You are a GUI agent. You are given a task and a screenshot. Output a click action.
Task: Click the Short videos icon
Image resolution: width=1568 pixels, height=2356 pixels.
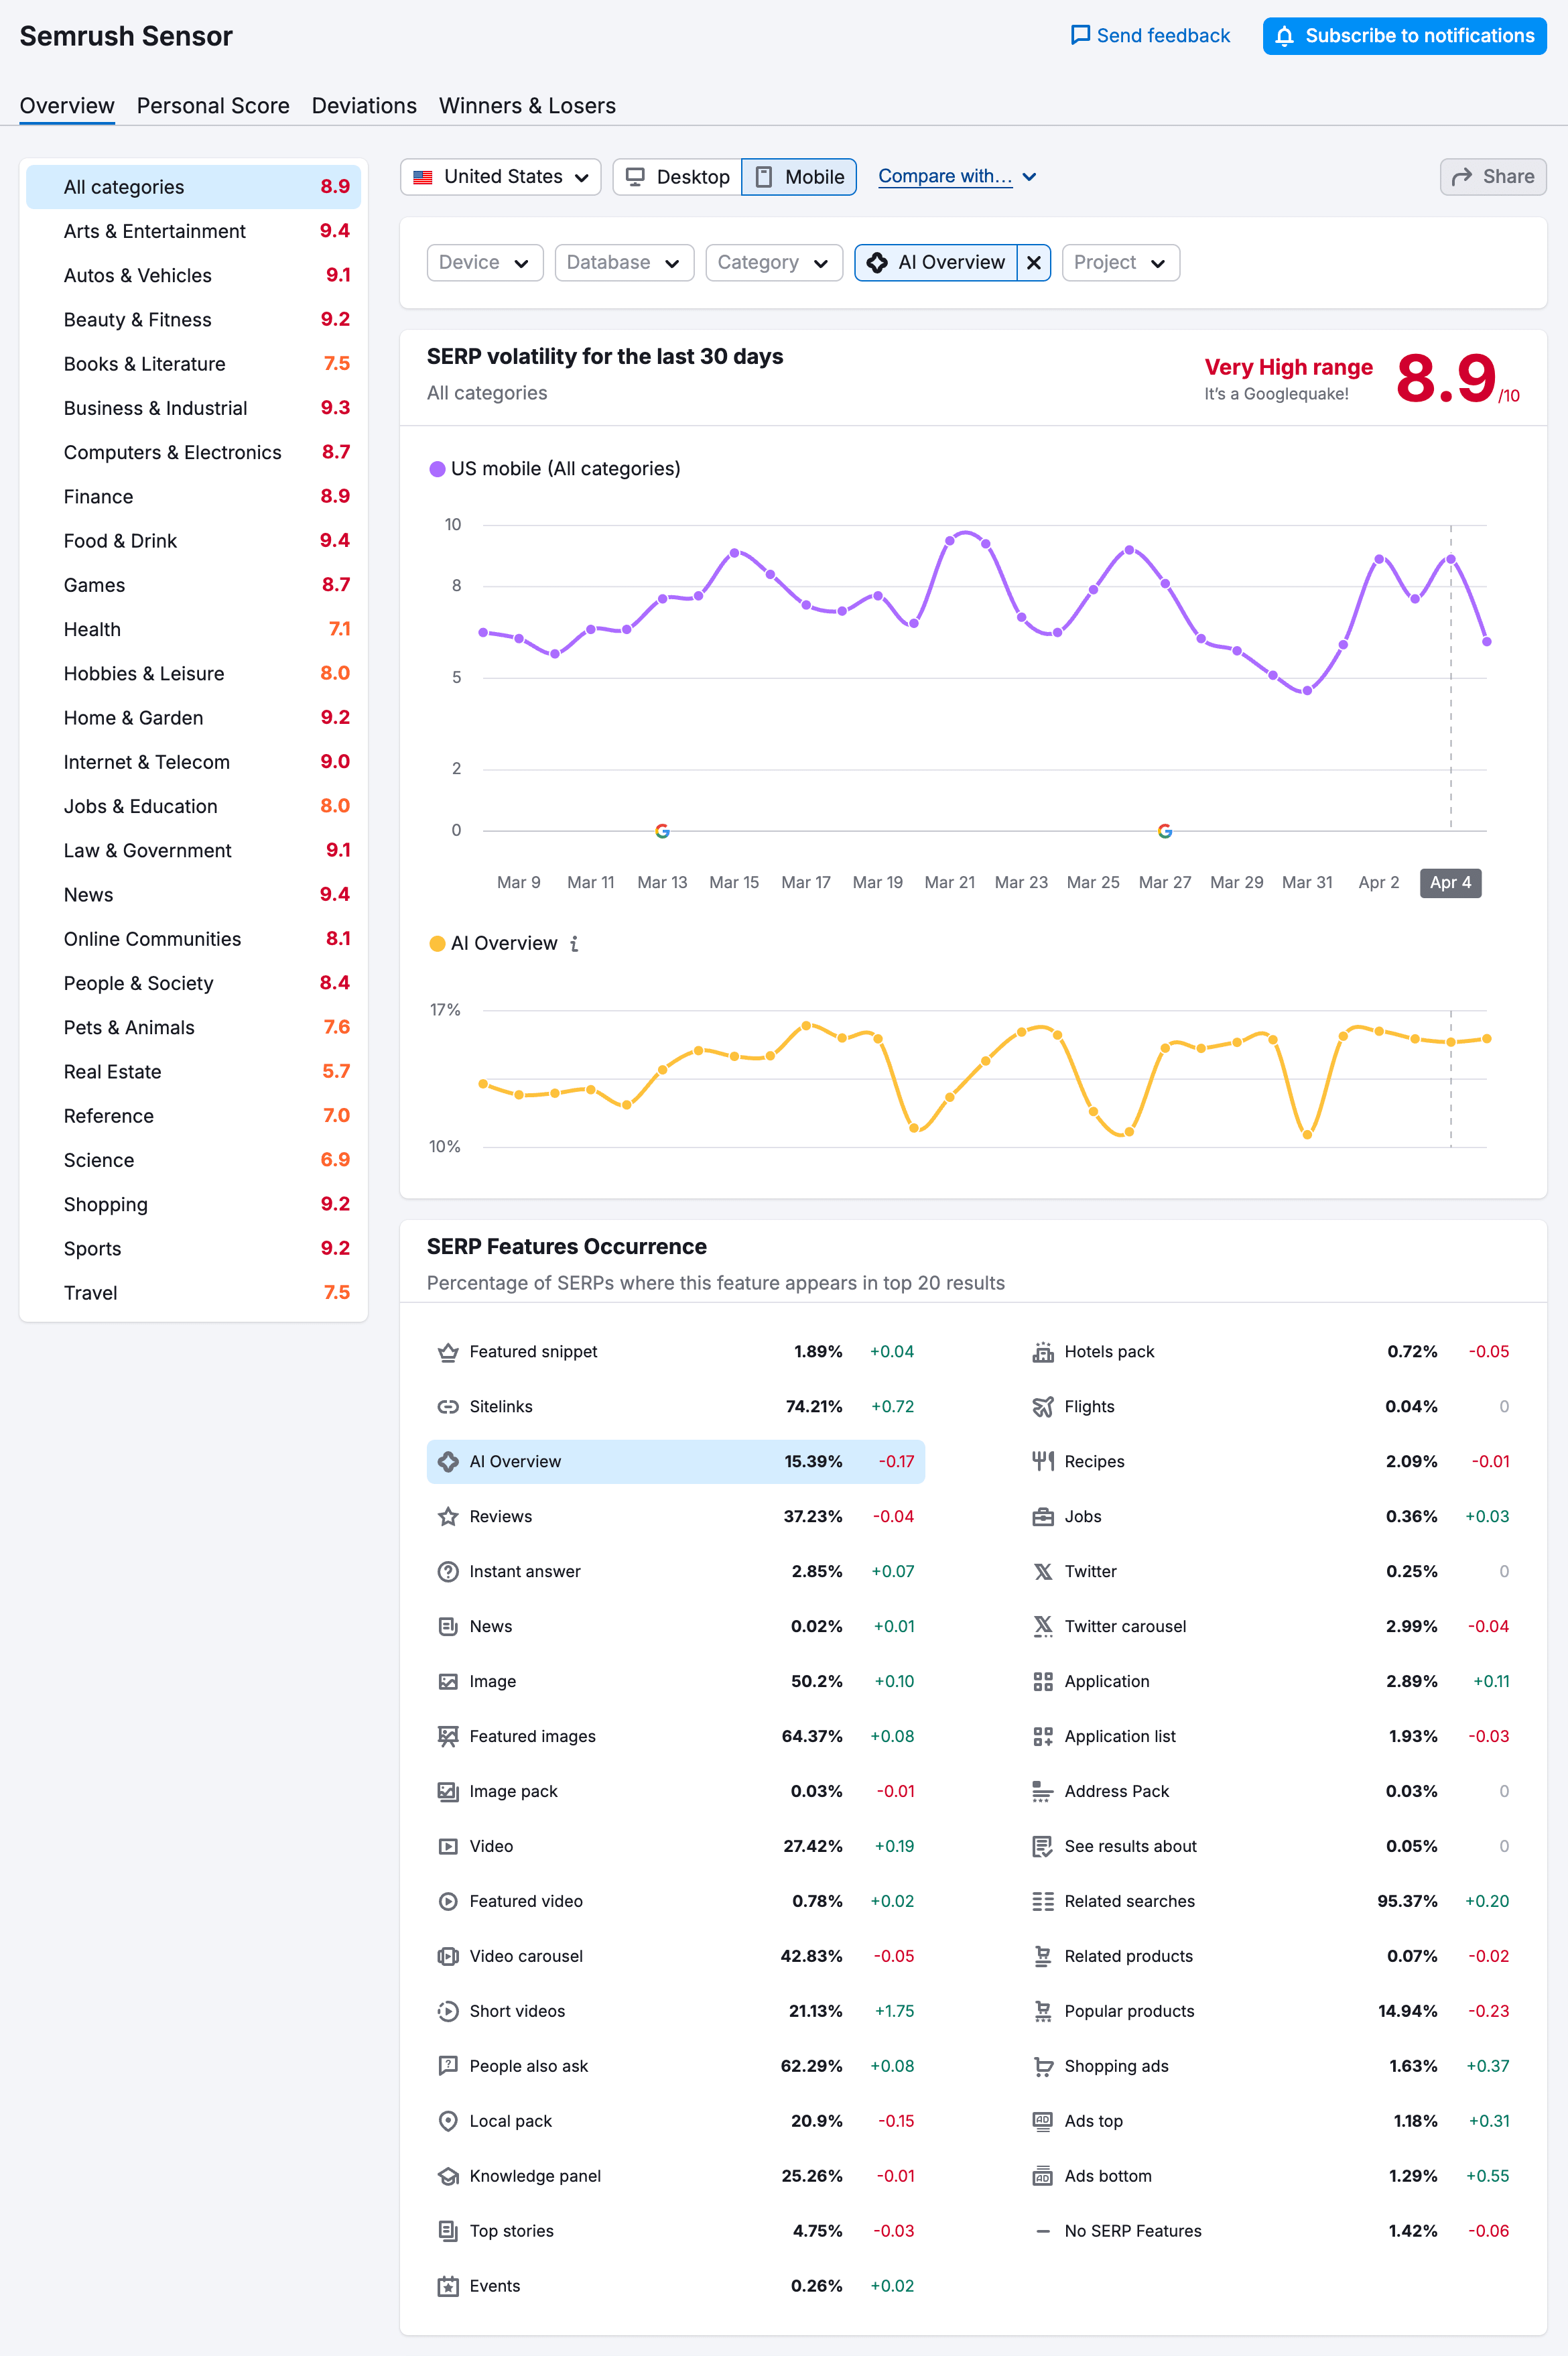point(448,2012)
